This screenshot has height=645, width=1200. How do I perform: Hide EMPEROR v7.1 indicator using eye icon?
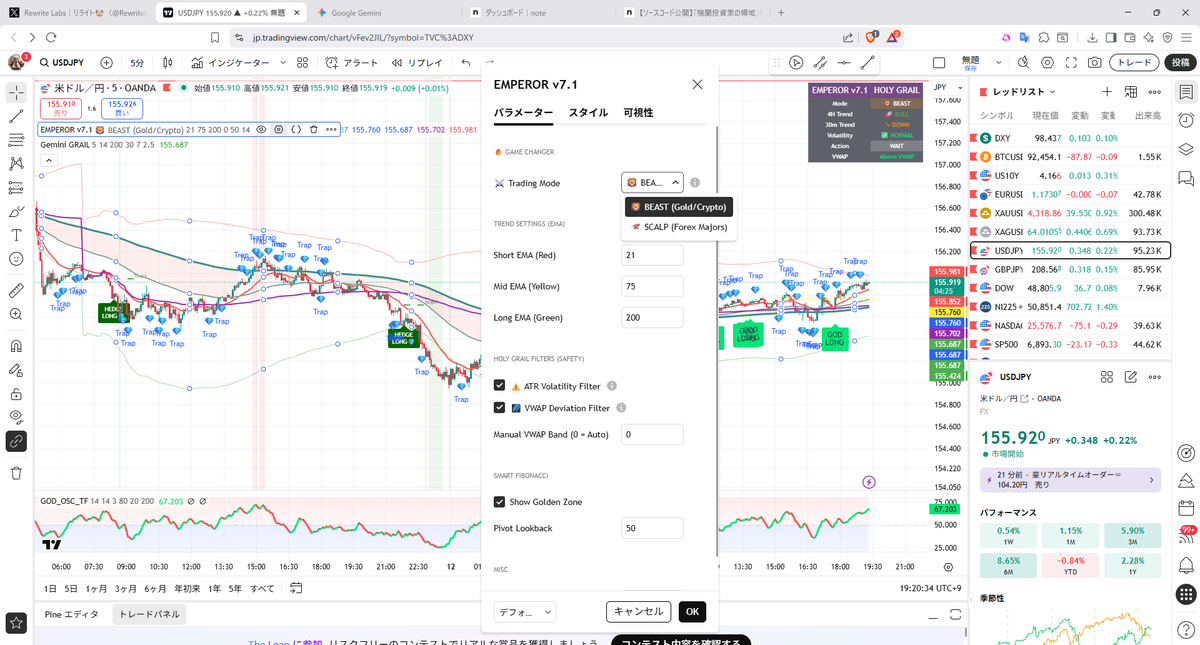[x=261, y=130]
